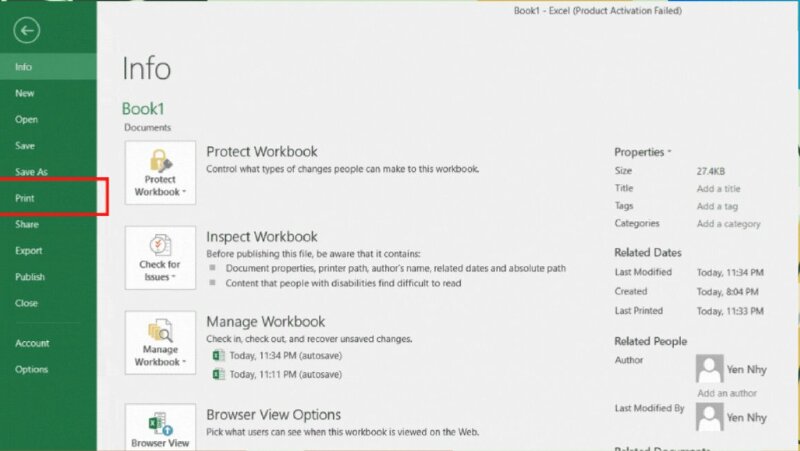Image resolution: width=800 pixels, height=451 pixels.
Task: Open the Export page
Action: point(29,251)
